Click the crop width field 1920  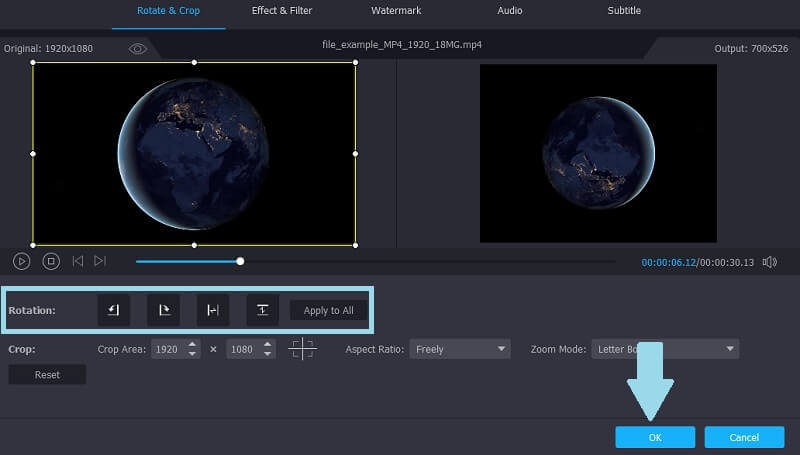[169, 349]
